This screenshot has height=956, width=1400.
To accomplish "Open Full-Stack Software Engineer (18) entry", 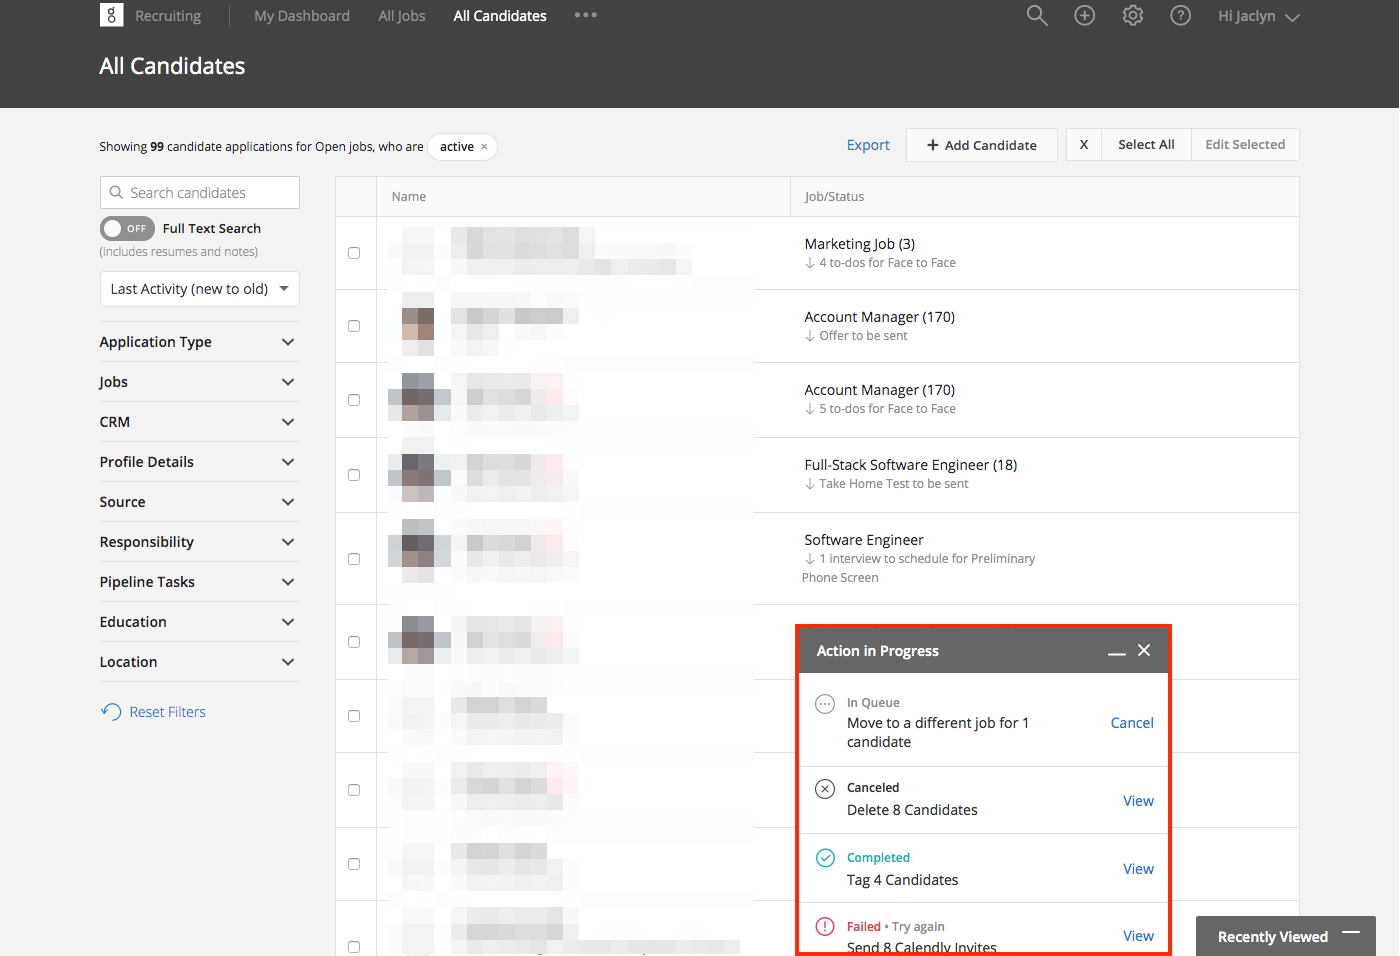I will point(911,465).
